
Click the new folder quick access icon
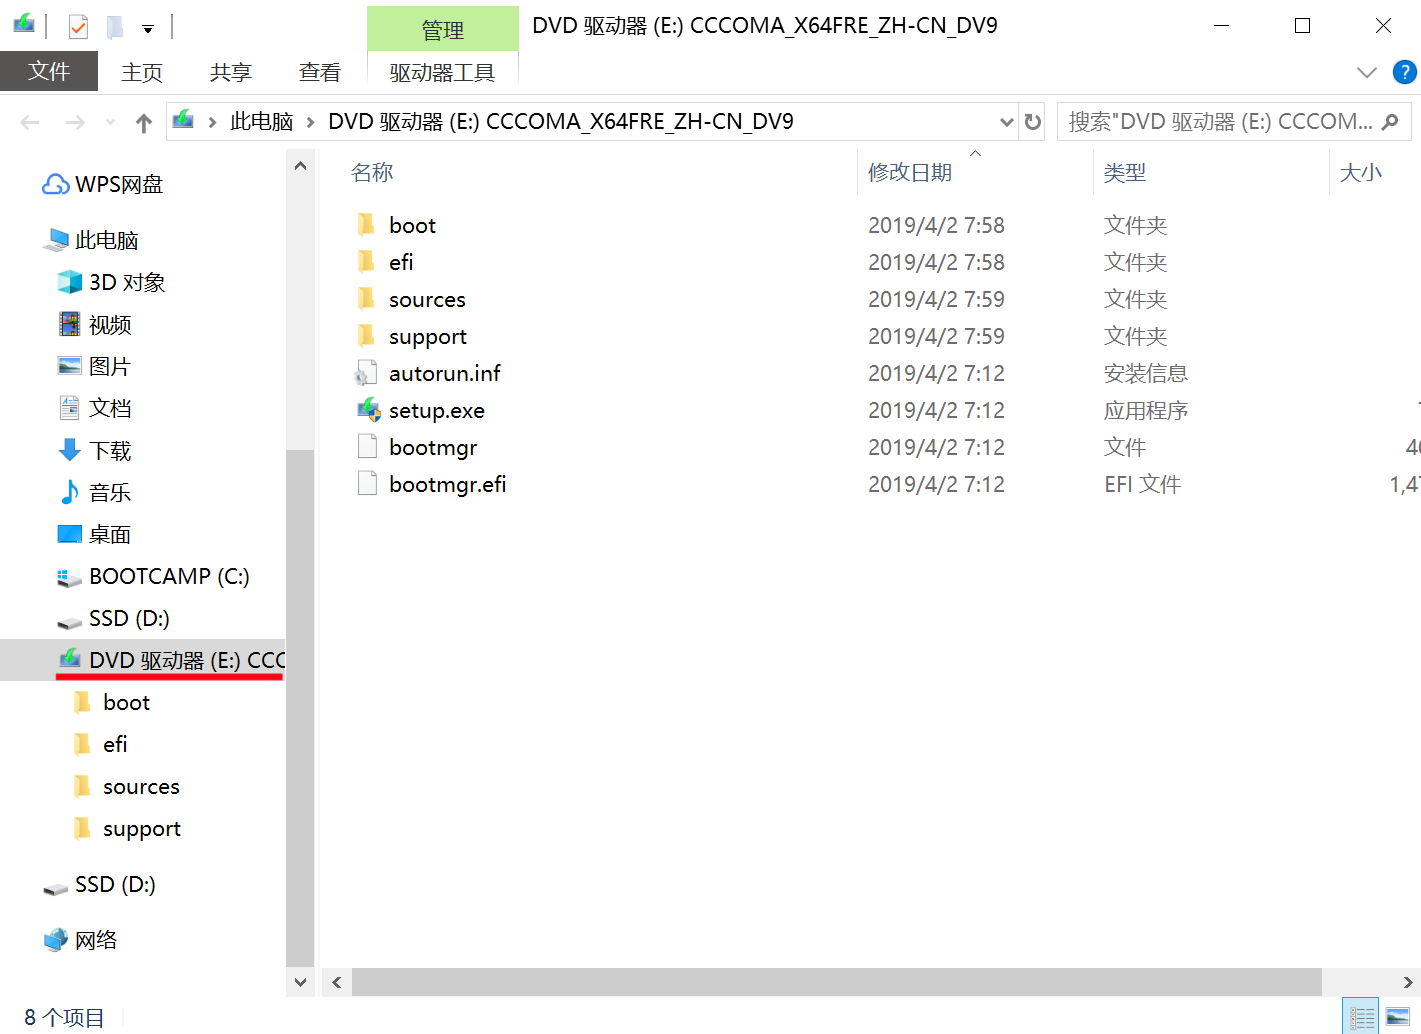click(x=115, y=27)
